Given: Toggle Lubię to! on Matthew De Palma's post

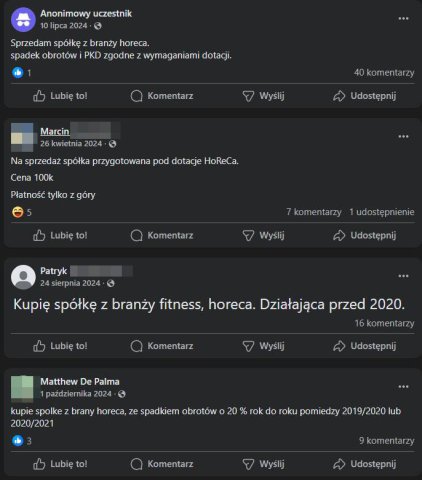Looking at the screenshot, I should point(60,464).
